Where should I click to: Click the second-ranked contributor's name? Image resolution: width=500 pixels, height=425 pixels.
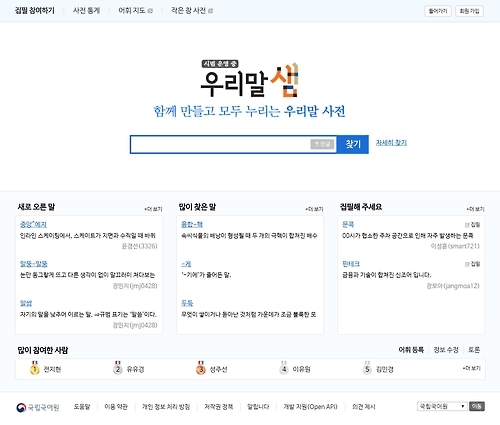(x=135, y=369)
